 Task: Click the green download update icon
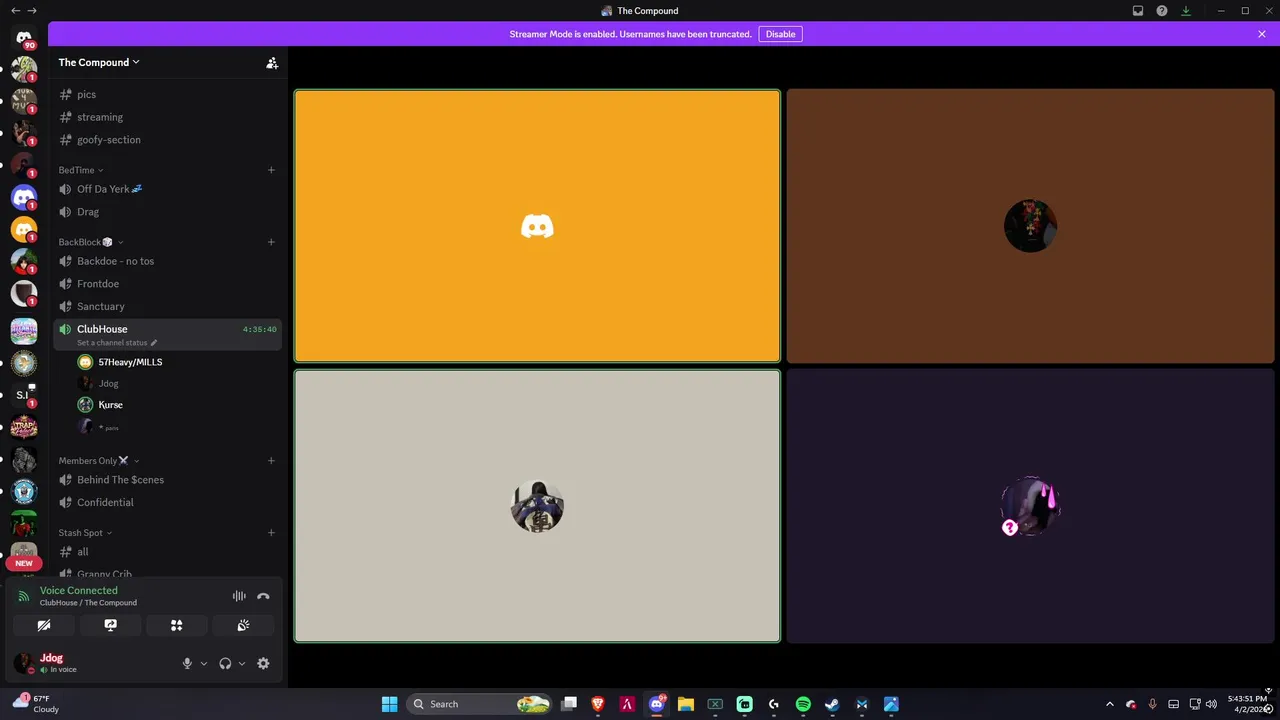[1186, 11]
